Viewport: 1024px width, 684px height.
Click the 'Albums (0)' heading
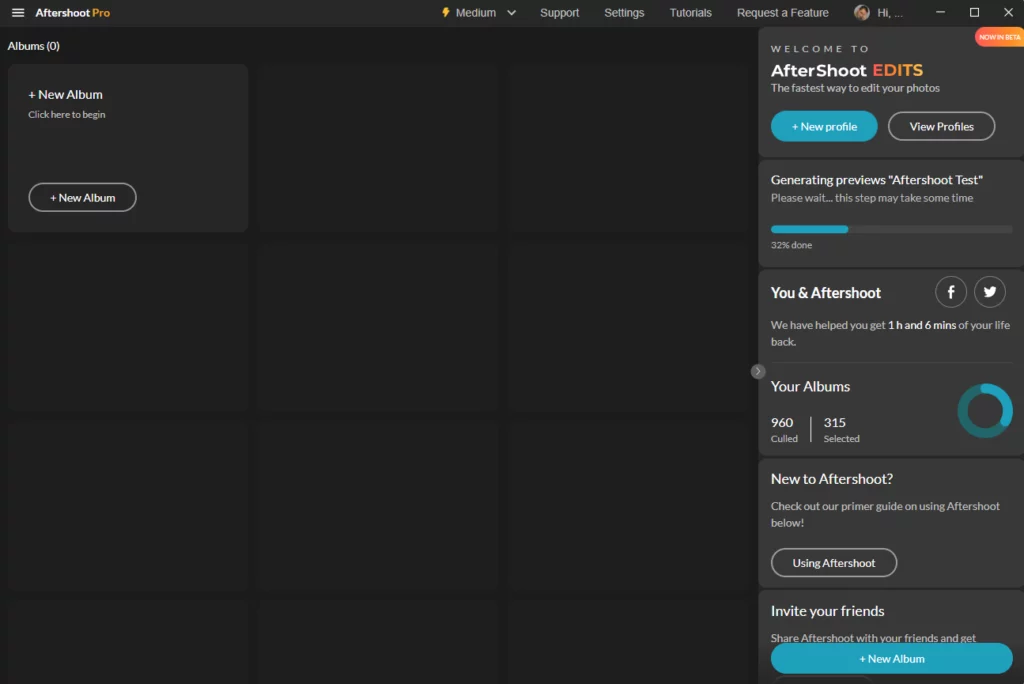[x=33, y=46]
